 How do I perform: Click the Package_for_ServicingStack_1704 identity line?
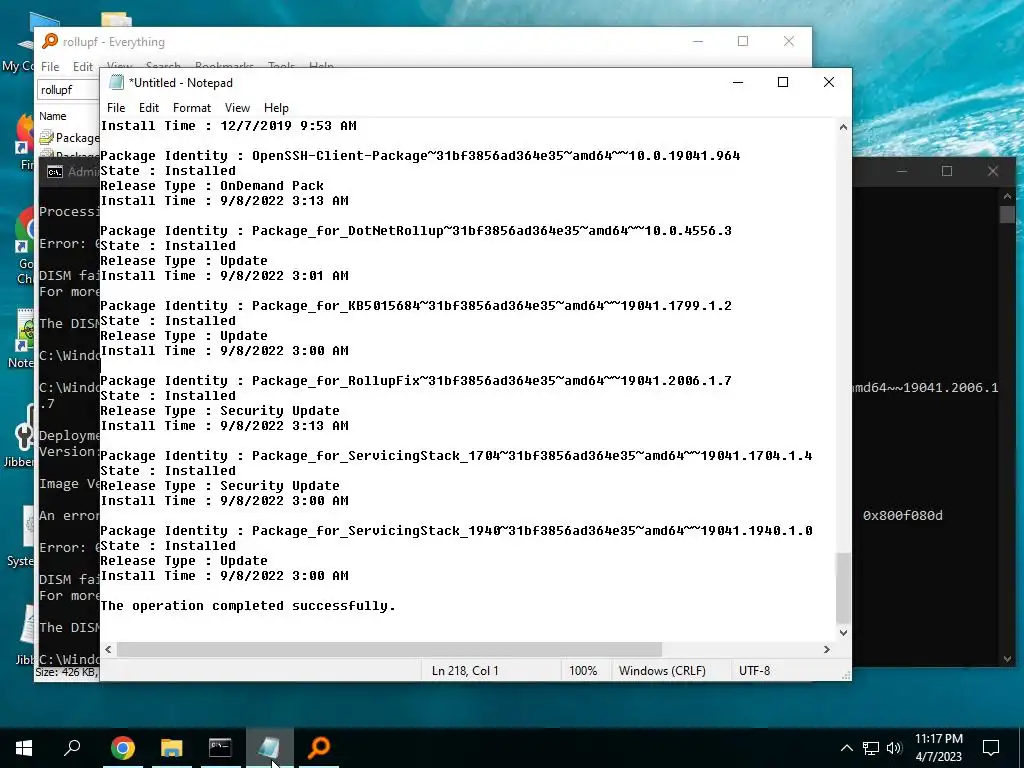[456, 456]
